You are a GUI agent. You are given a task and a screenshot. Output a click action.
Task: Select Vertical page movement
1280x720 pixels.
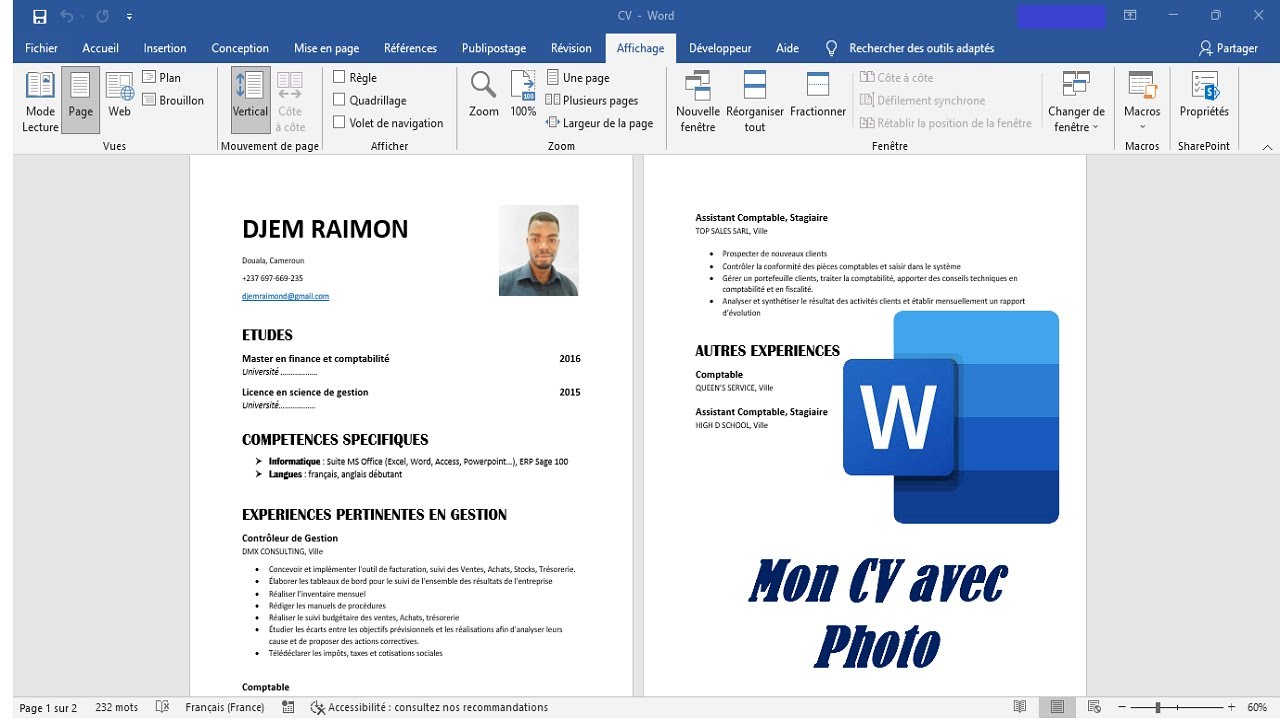pos(250,101)
